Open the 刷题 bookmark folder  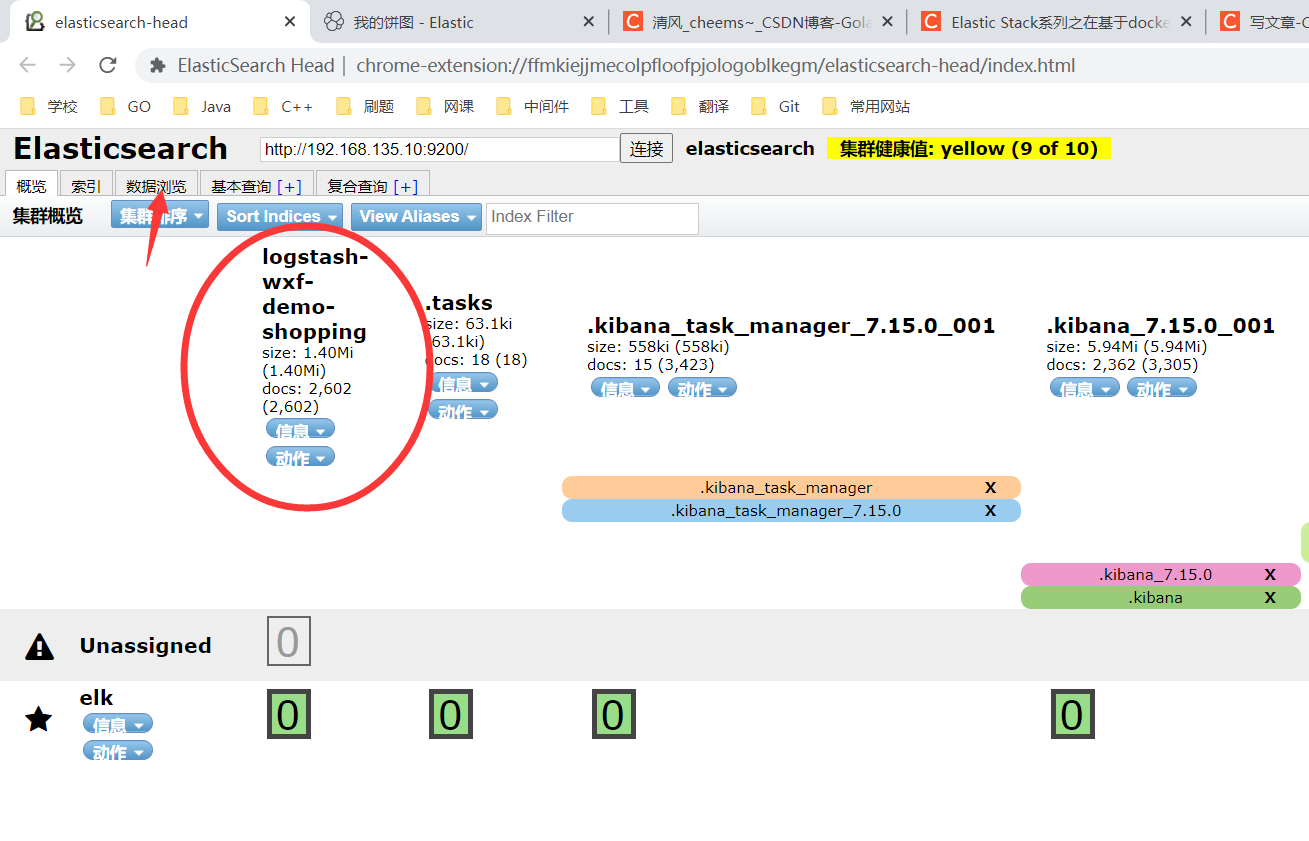[365, 106]
